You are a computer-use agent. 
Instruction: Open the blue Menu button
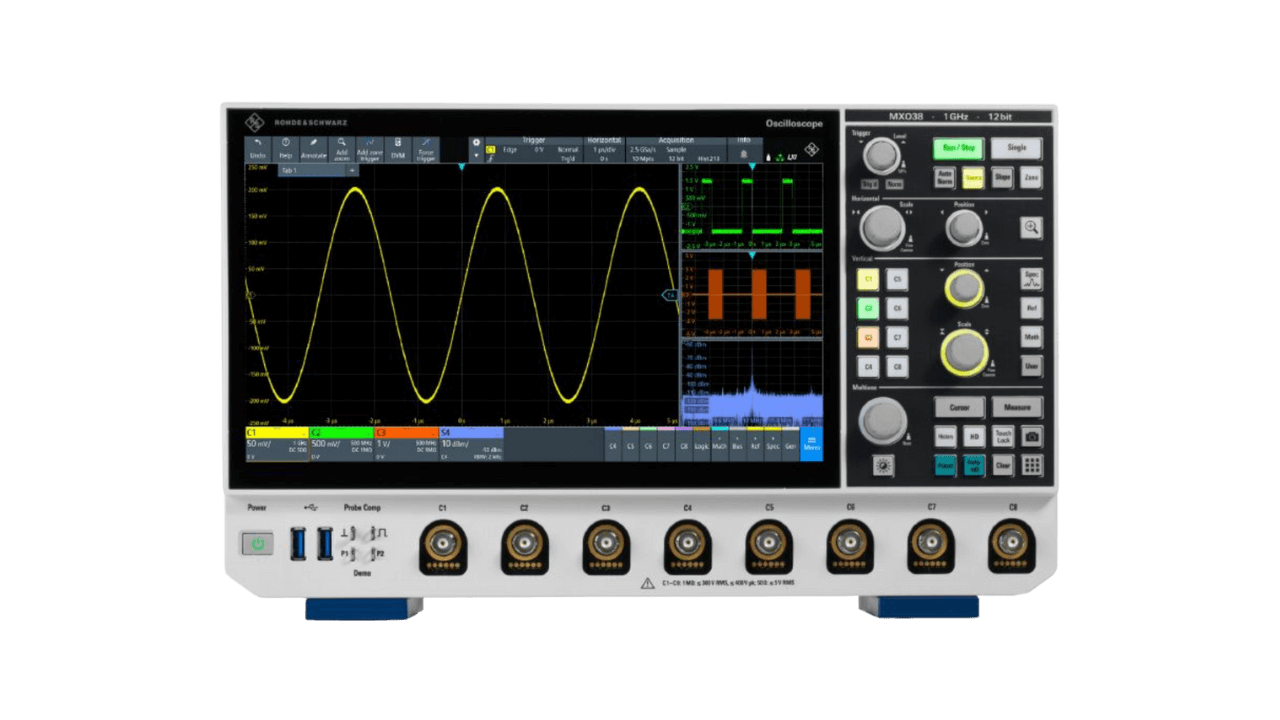pos(811,446)
